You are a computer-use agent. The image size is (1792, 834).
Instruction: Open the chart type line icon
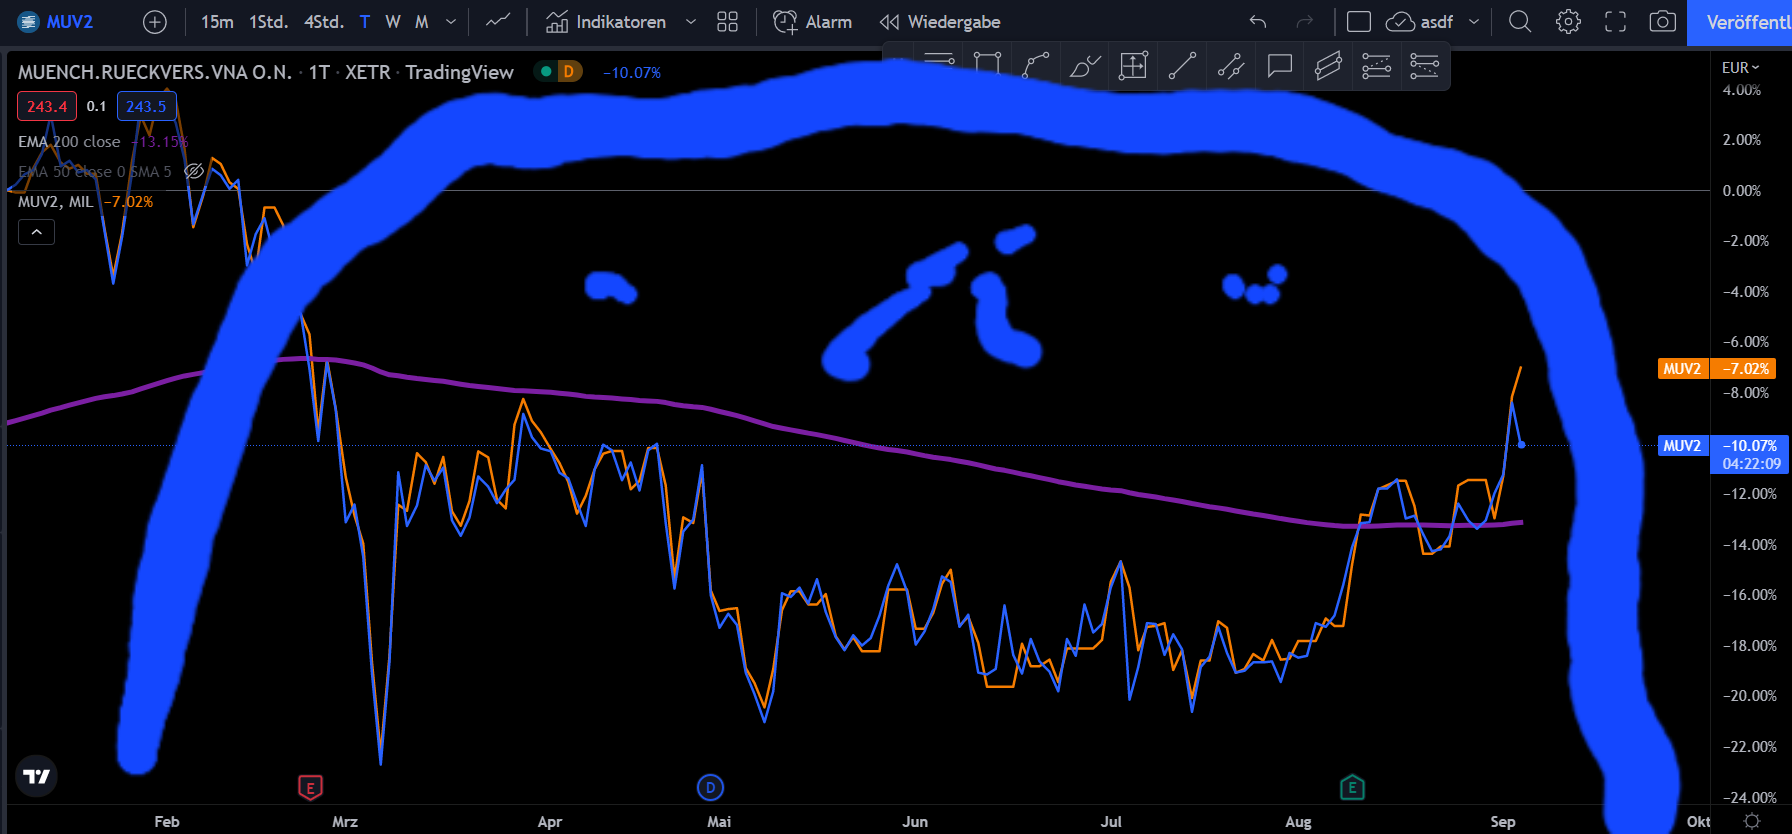coord(498,22)
